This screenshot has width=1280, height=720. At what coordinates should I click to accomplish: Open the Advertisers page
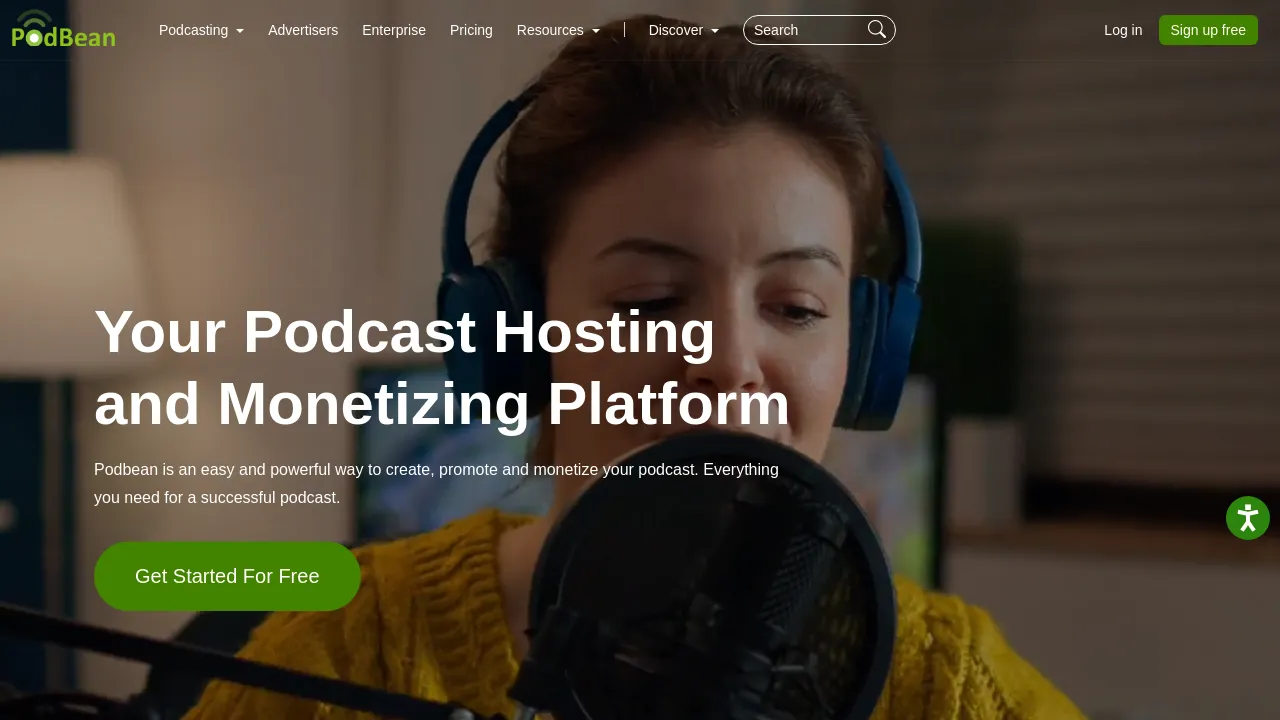point(303,30)
